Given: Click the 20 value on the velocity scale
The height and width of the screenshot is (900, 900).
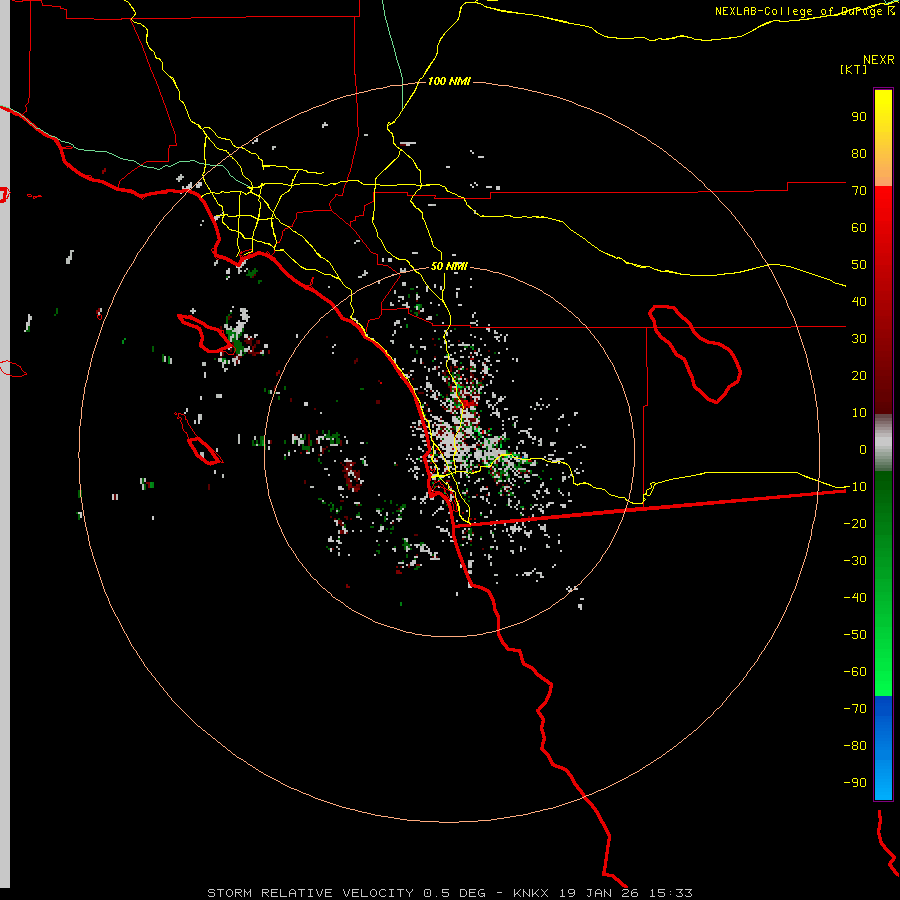Looking at the screenshot, I should [859, 375].
